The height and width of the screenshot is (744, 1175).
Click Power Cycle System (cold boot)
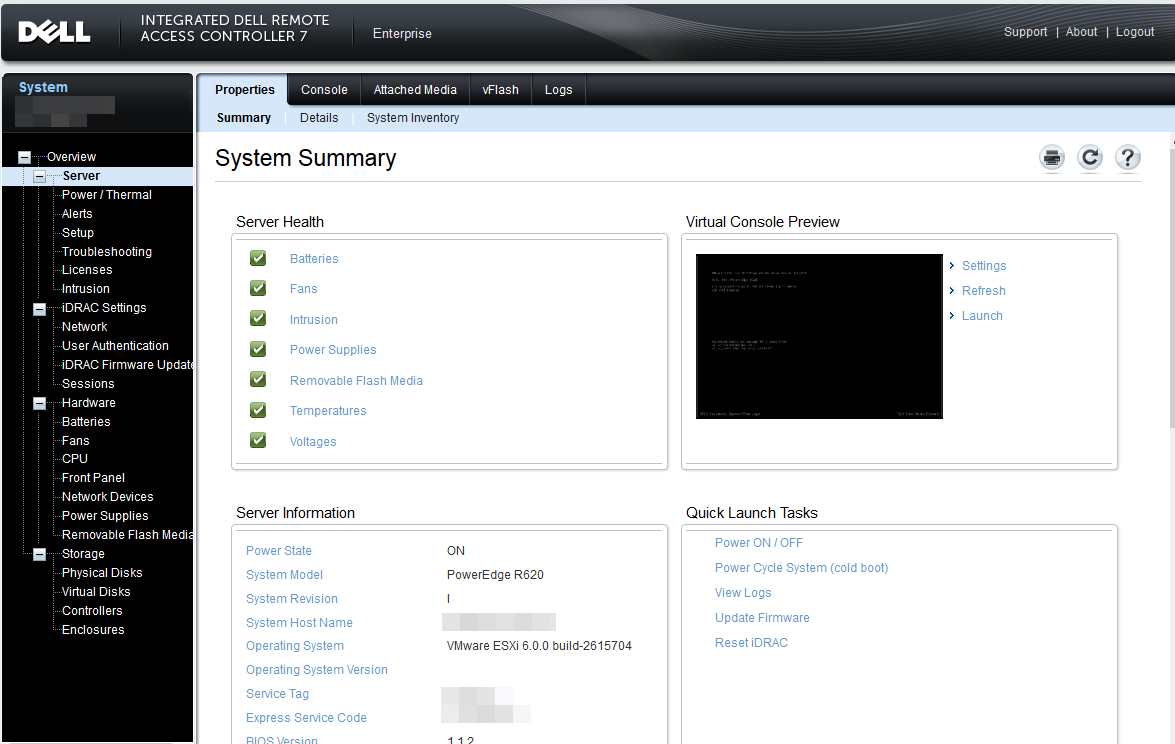coord(801,568)
